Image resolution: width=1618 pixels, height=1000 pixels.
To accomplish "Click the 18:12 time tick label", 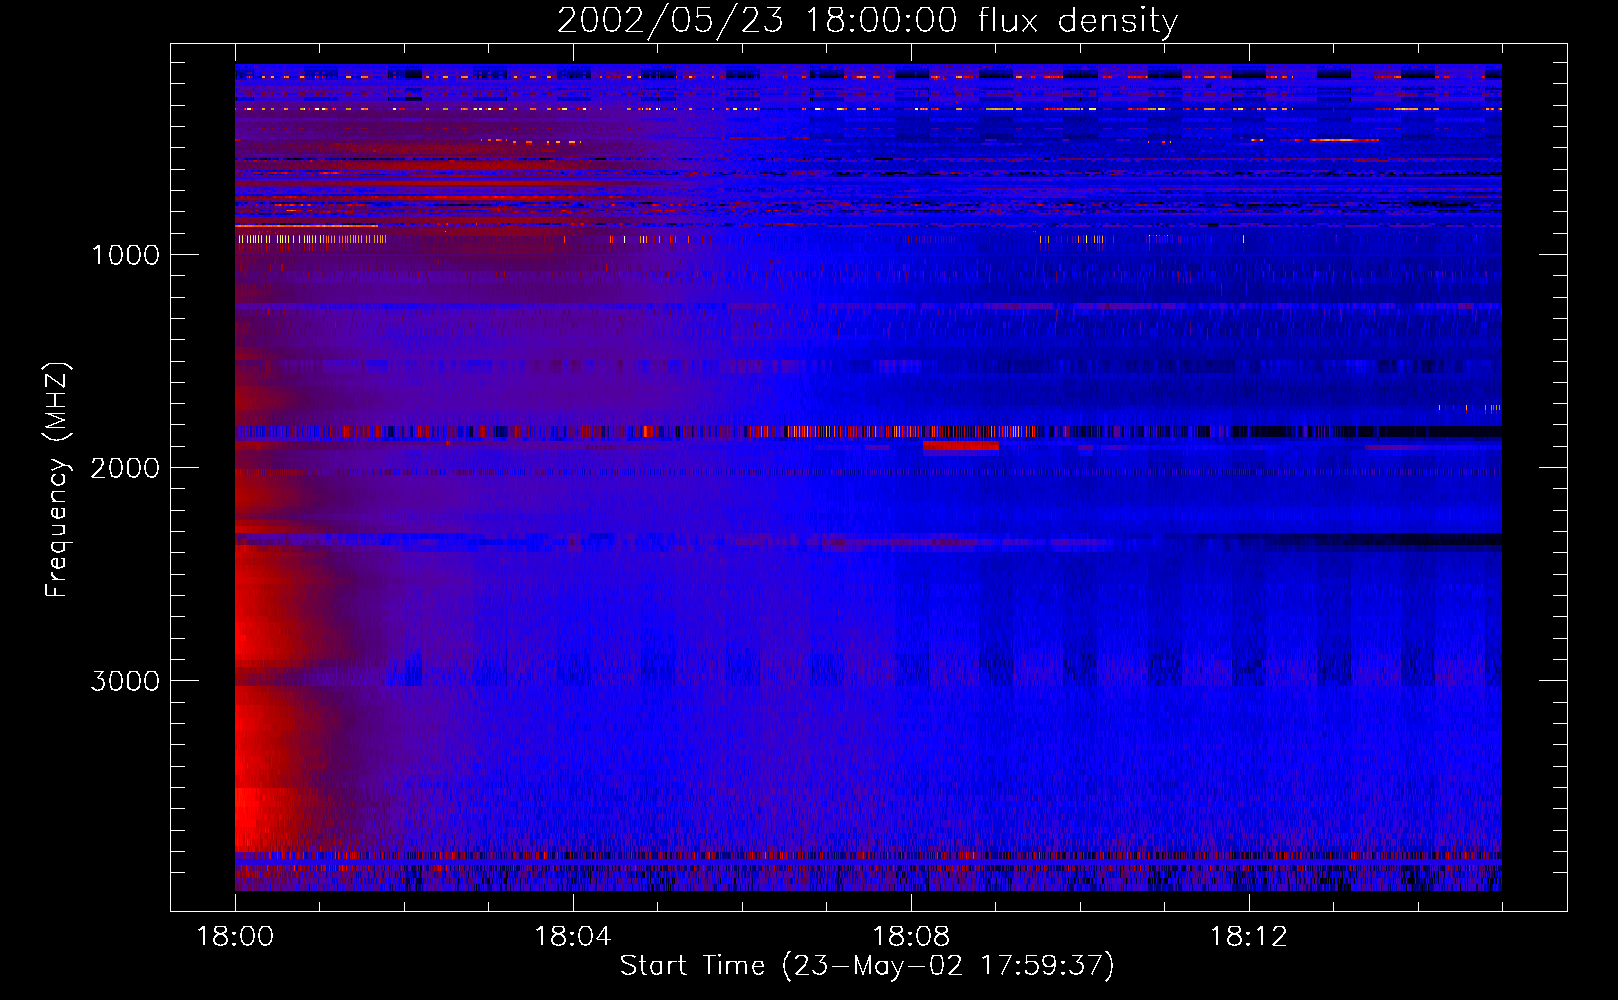I will pos(1249,936).
